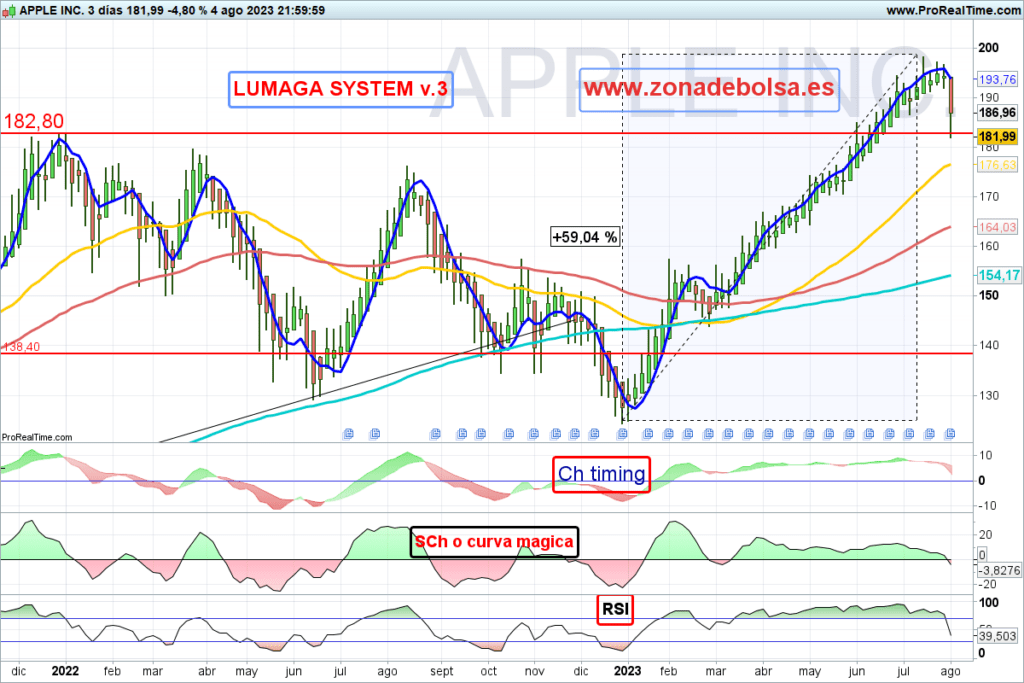
Task: Click the 176,63 yellow average price tag
Action: click(997, 165)
